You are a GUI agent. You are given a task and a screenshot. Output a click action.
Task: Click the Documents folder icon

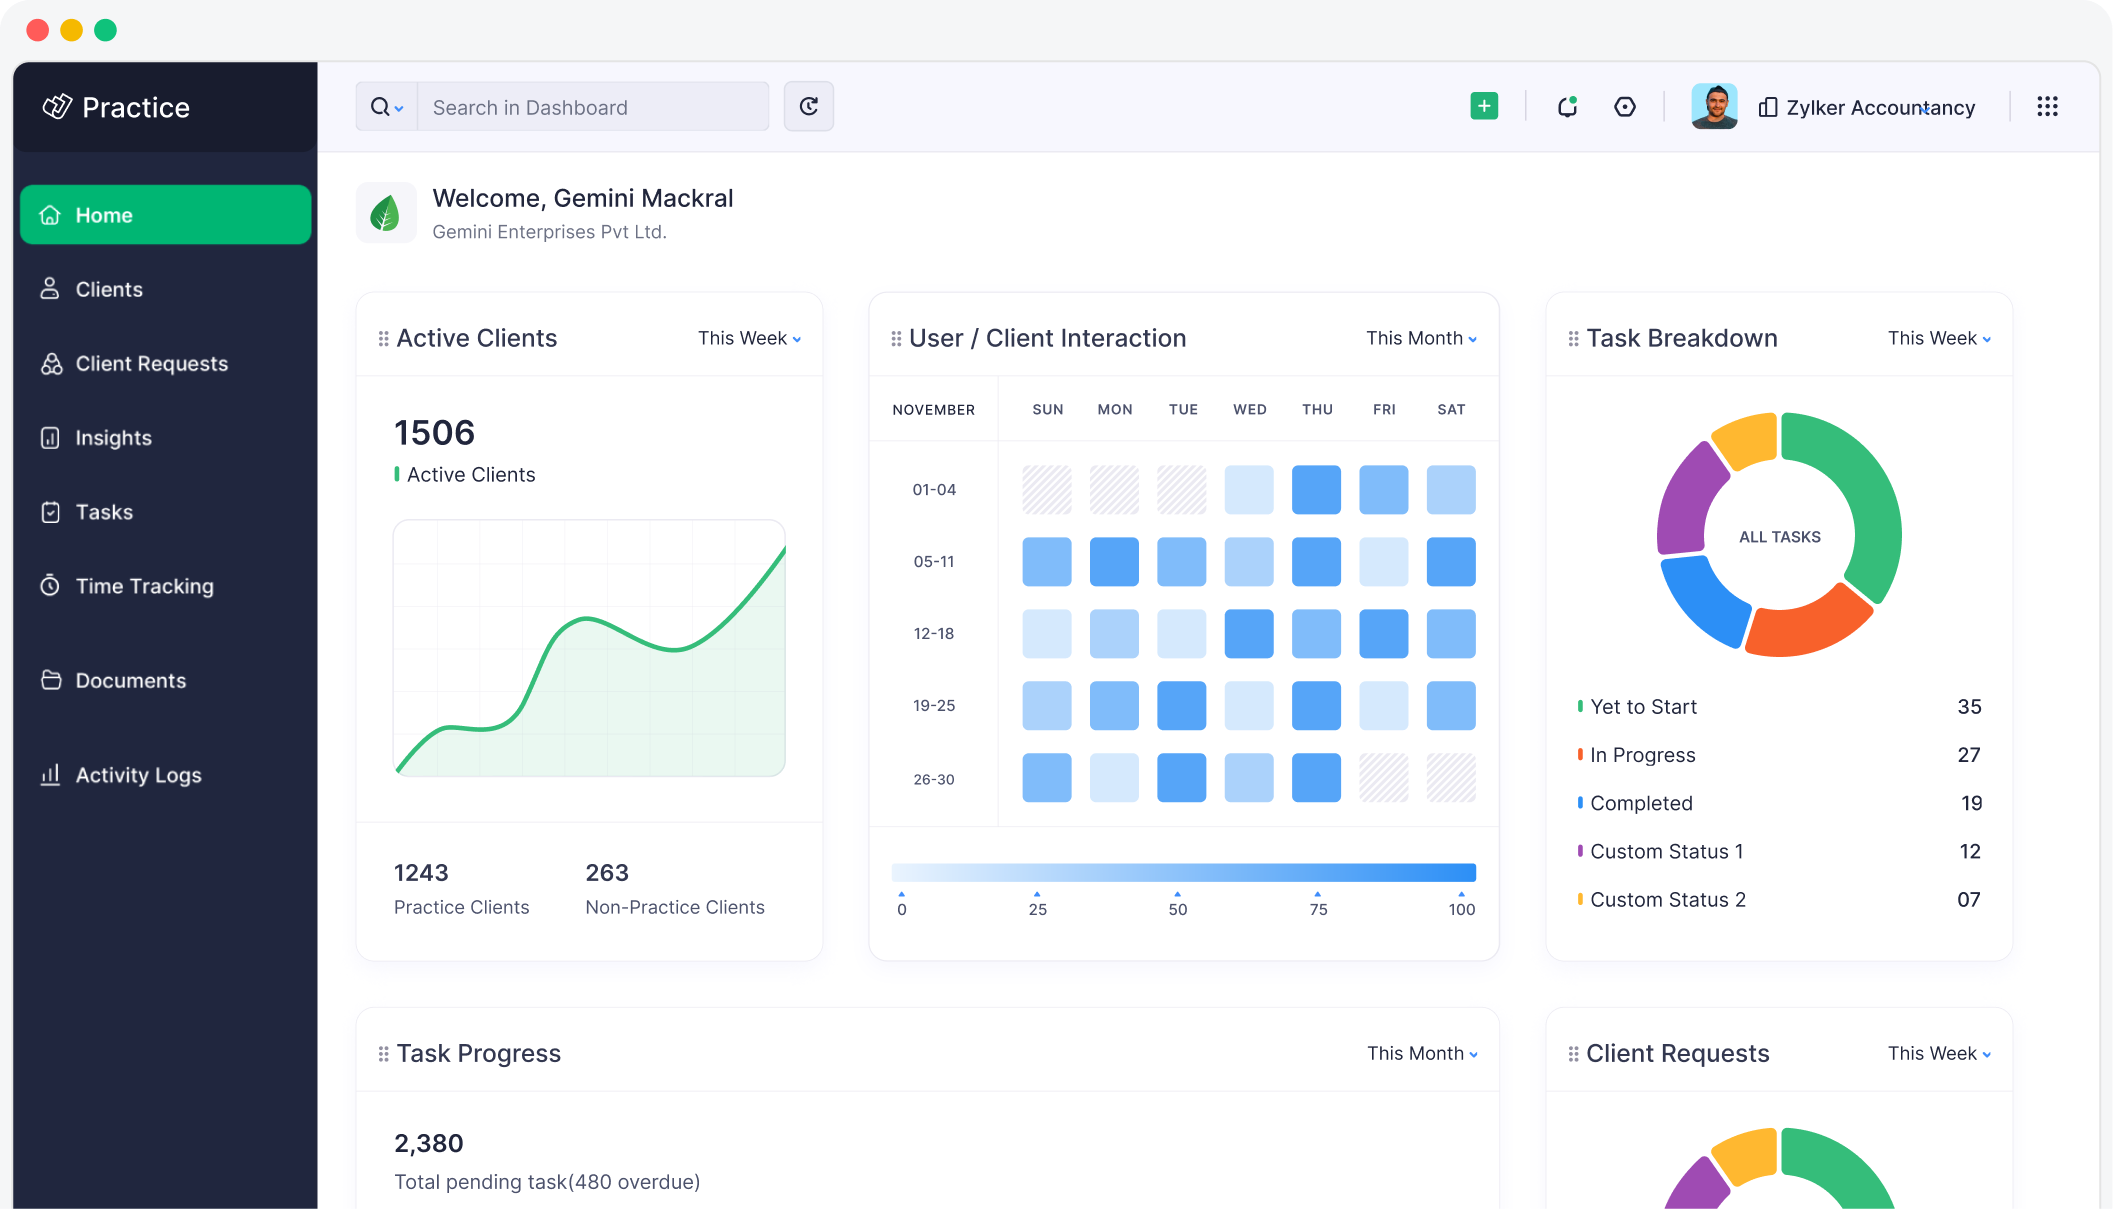point(51,680)
